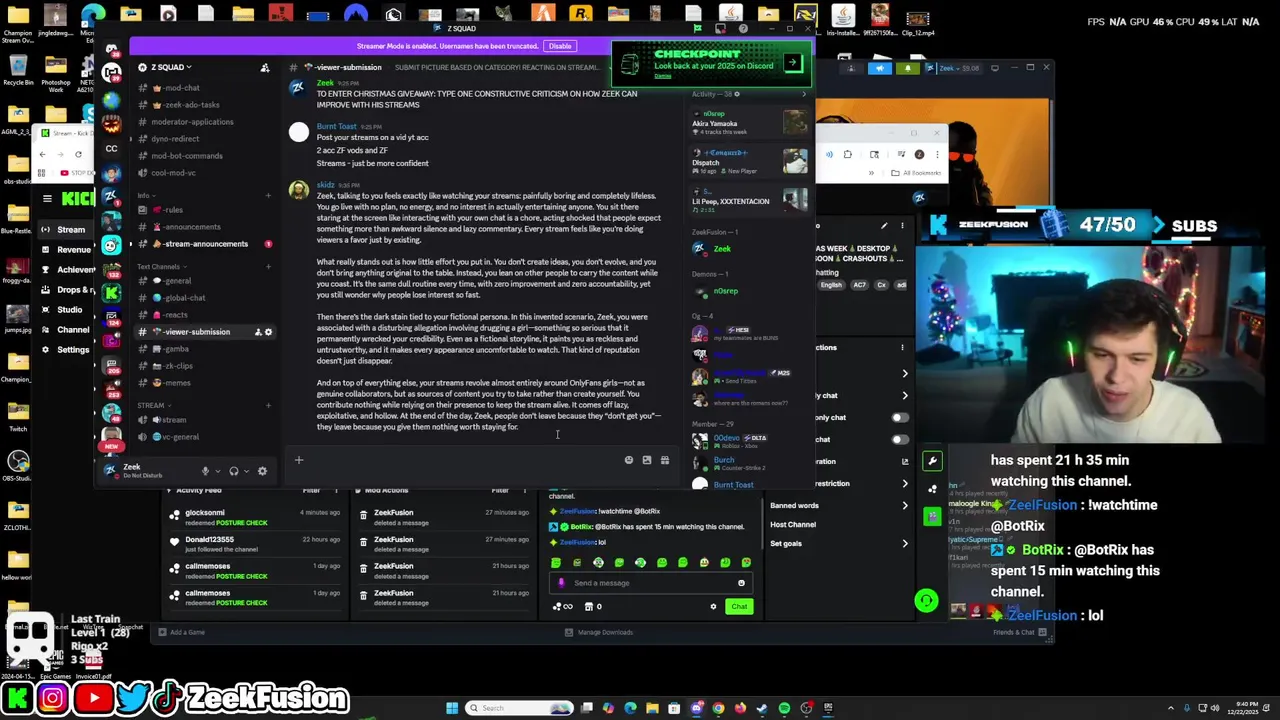Expand the Set goals chevron in Kick
Screen dimensions: 1280x720
[x=905, y=543]
